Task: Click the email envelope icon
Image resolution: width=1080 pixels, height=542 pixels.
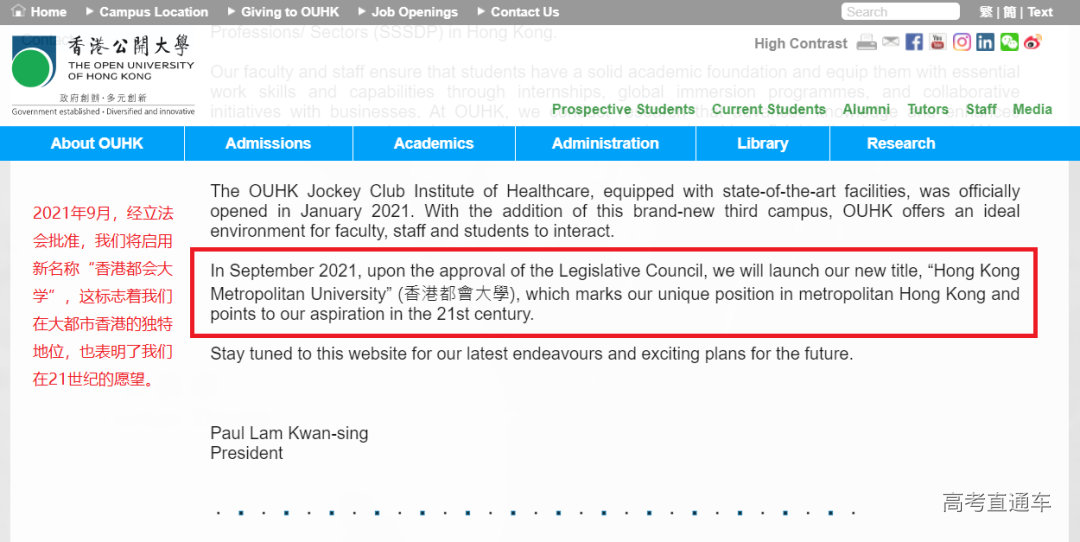Action: [890, 42]
